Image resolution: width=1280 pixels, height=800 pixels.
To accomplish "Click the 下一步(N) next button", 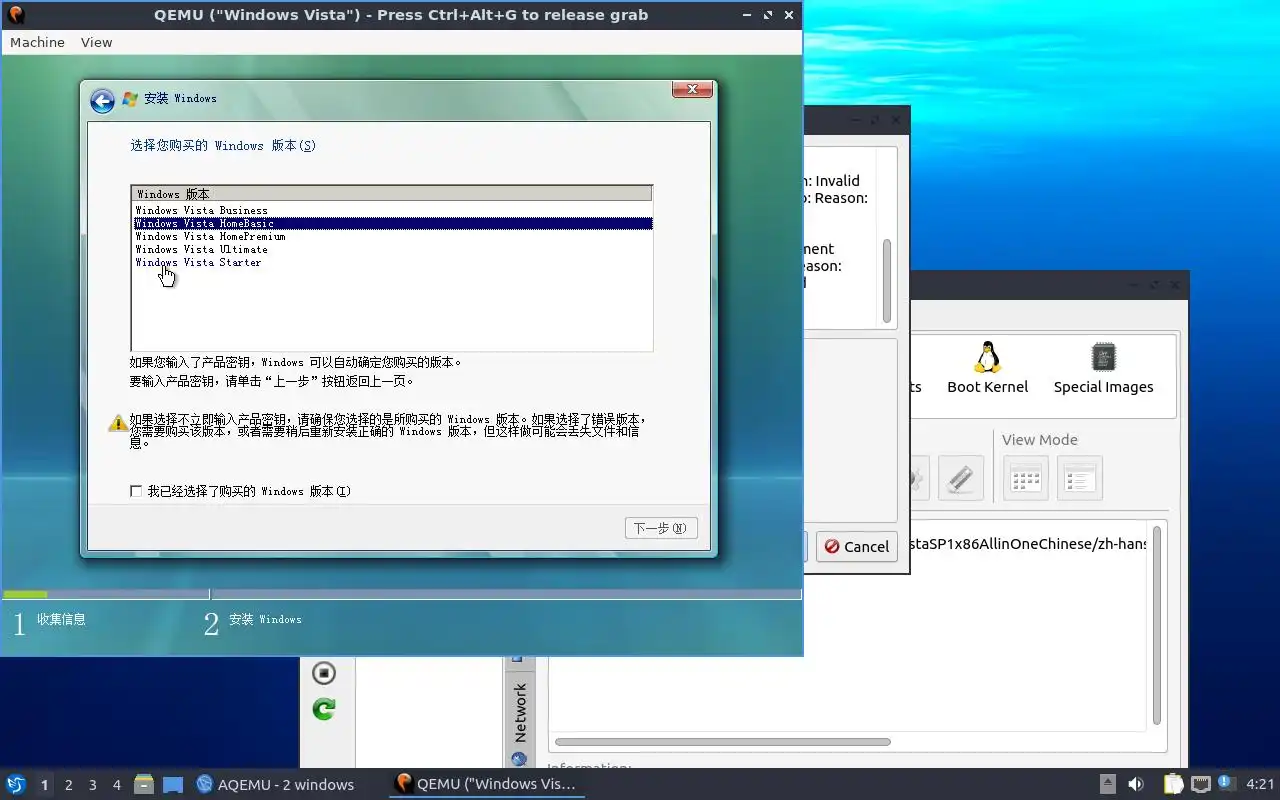I will pos(660,528).
